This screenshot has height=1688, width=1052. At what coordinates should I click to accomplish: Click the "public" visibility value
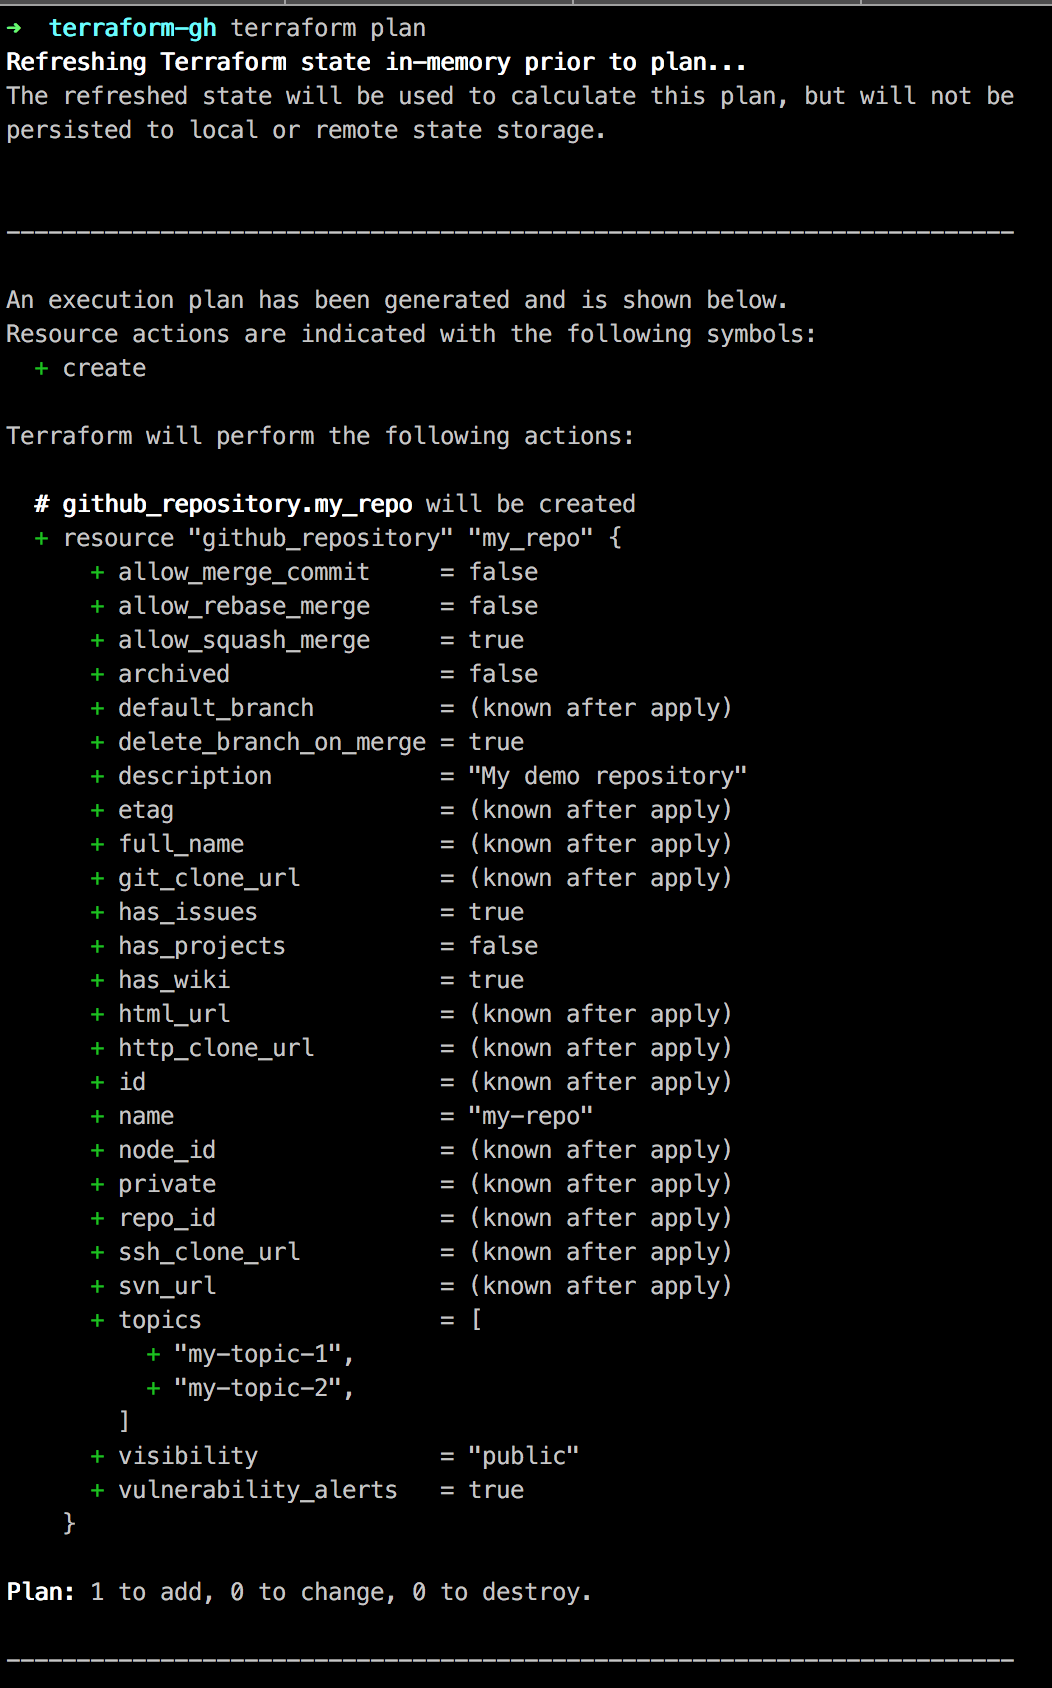pos(524,1456)
